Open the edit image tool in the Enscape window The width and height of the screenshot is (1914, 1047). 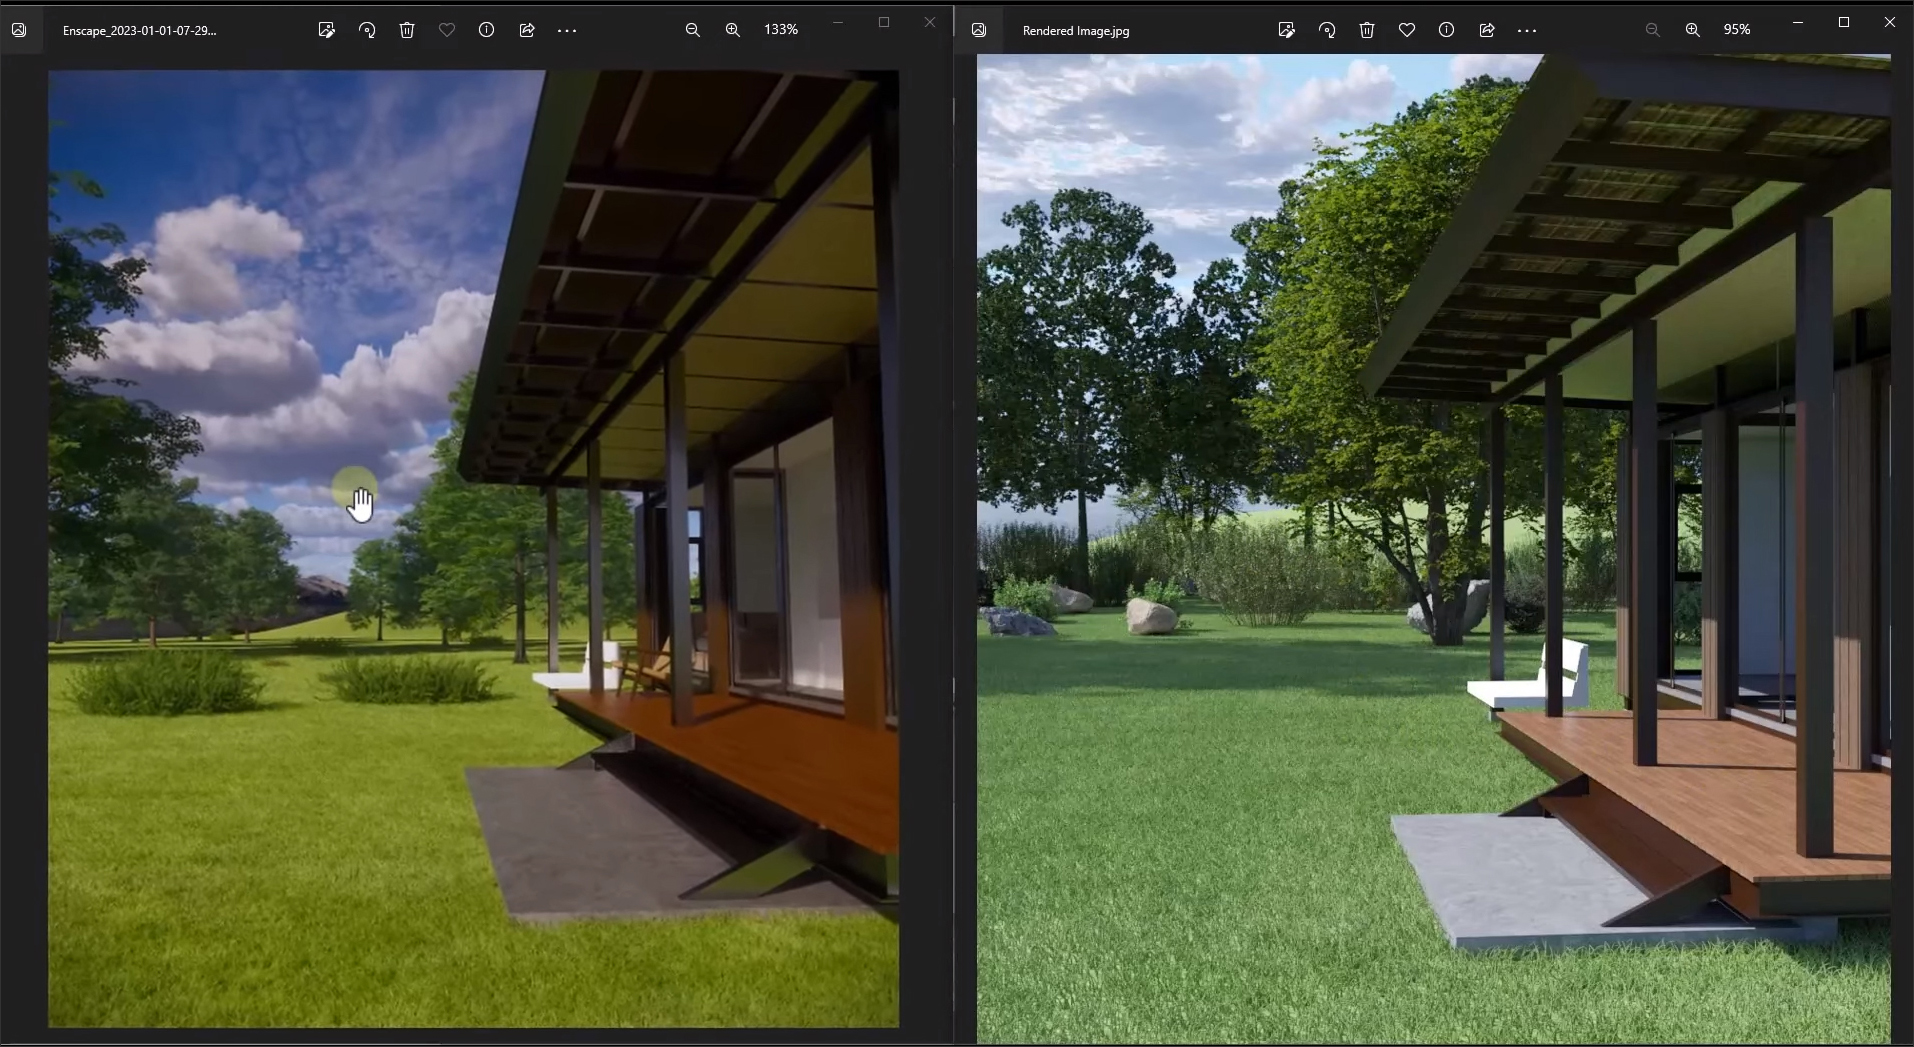(x=327, y=30)
